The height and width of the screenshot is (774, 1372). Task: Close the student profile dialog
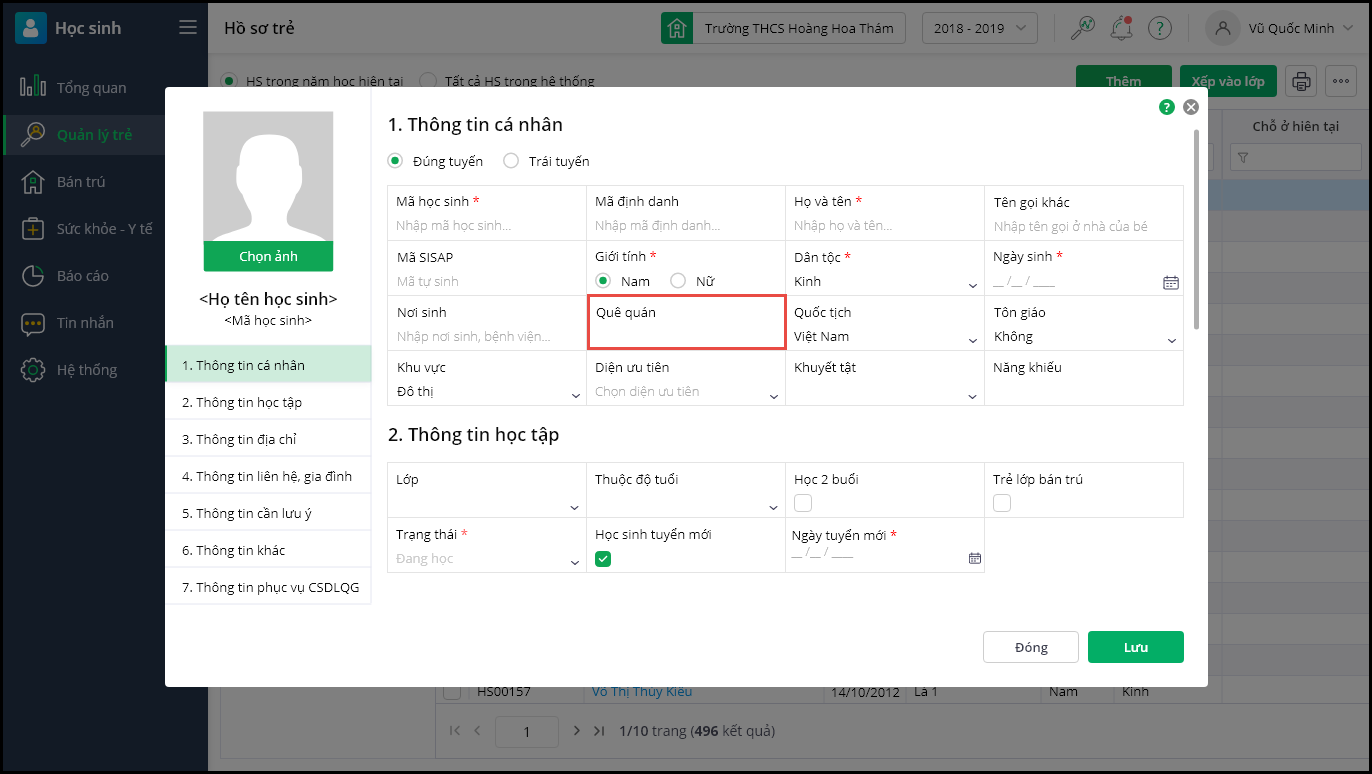pos(1190,107)
